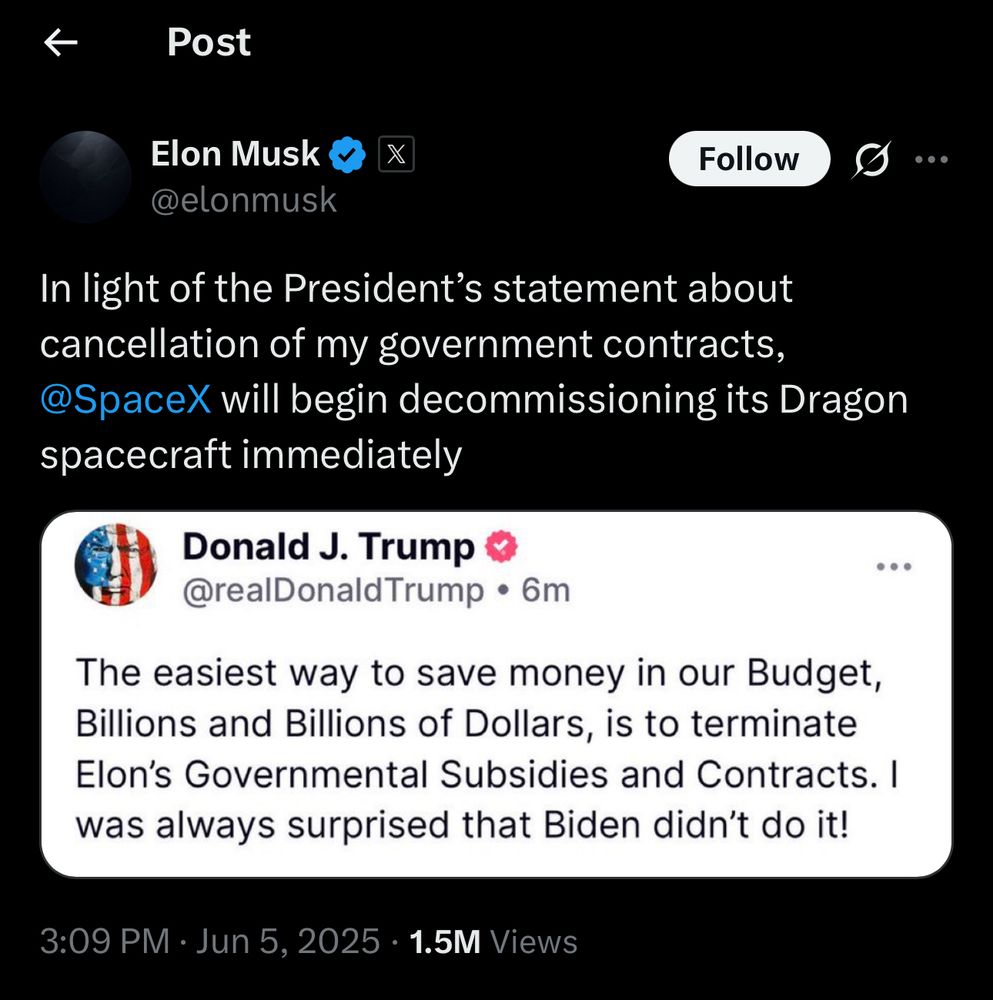Open the quoted post's body text
The image size is (993, 1000).
[480, 746]
